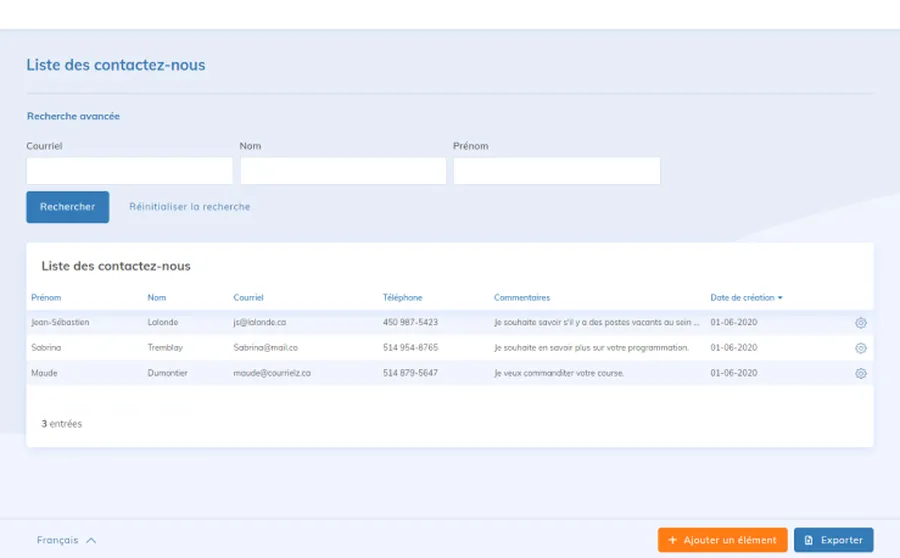Click the Ajouter un élément button

(x=722, y=540)
